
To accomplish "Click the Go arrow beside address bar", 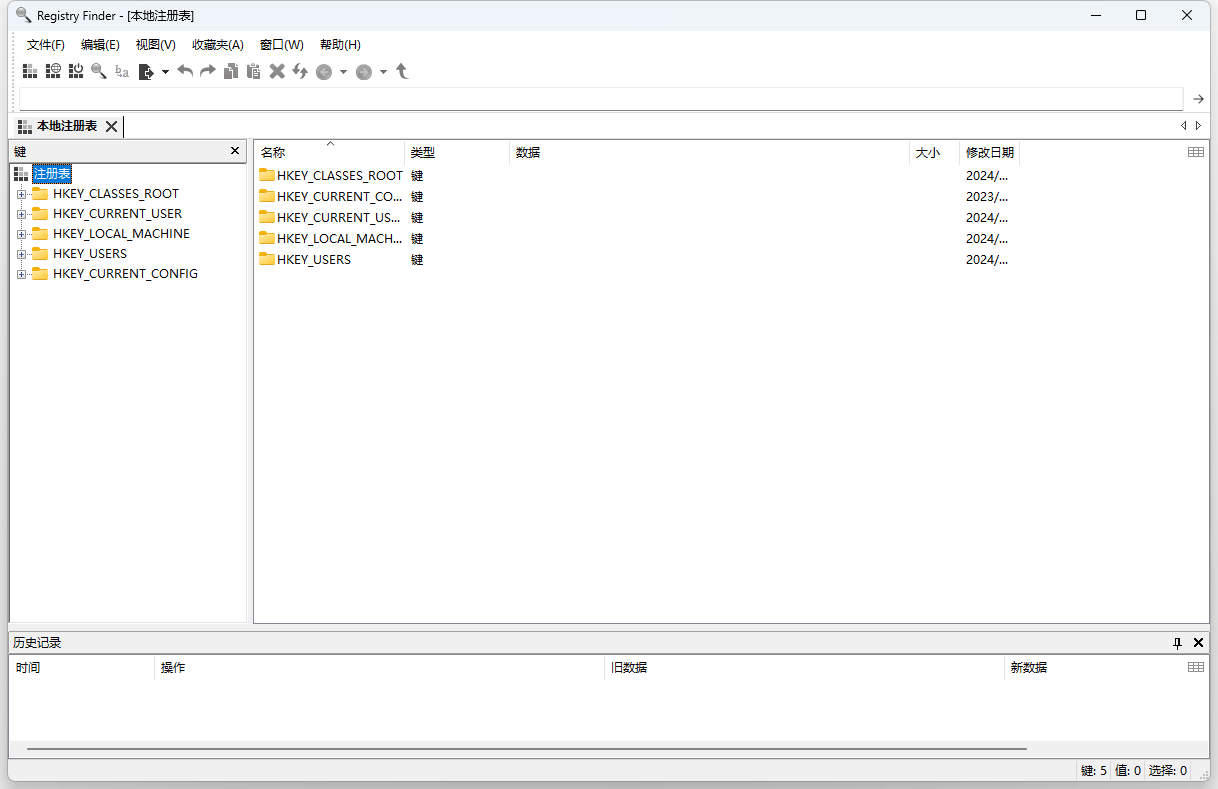I will point(1198,99).
